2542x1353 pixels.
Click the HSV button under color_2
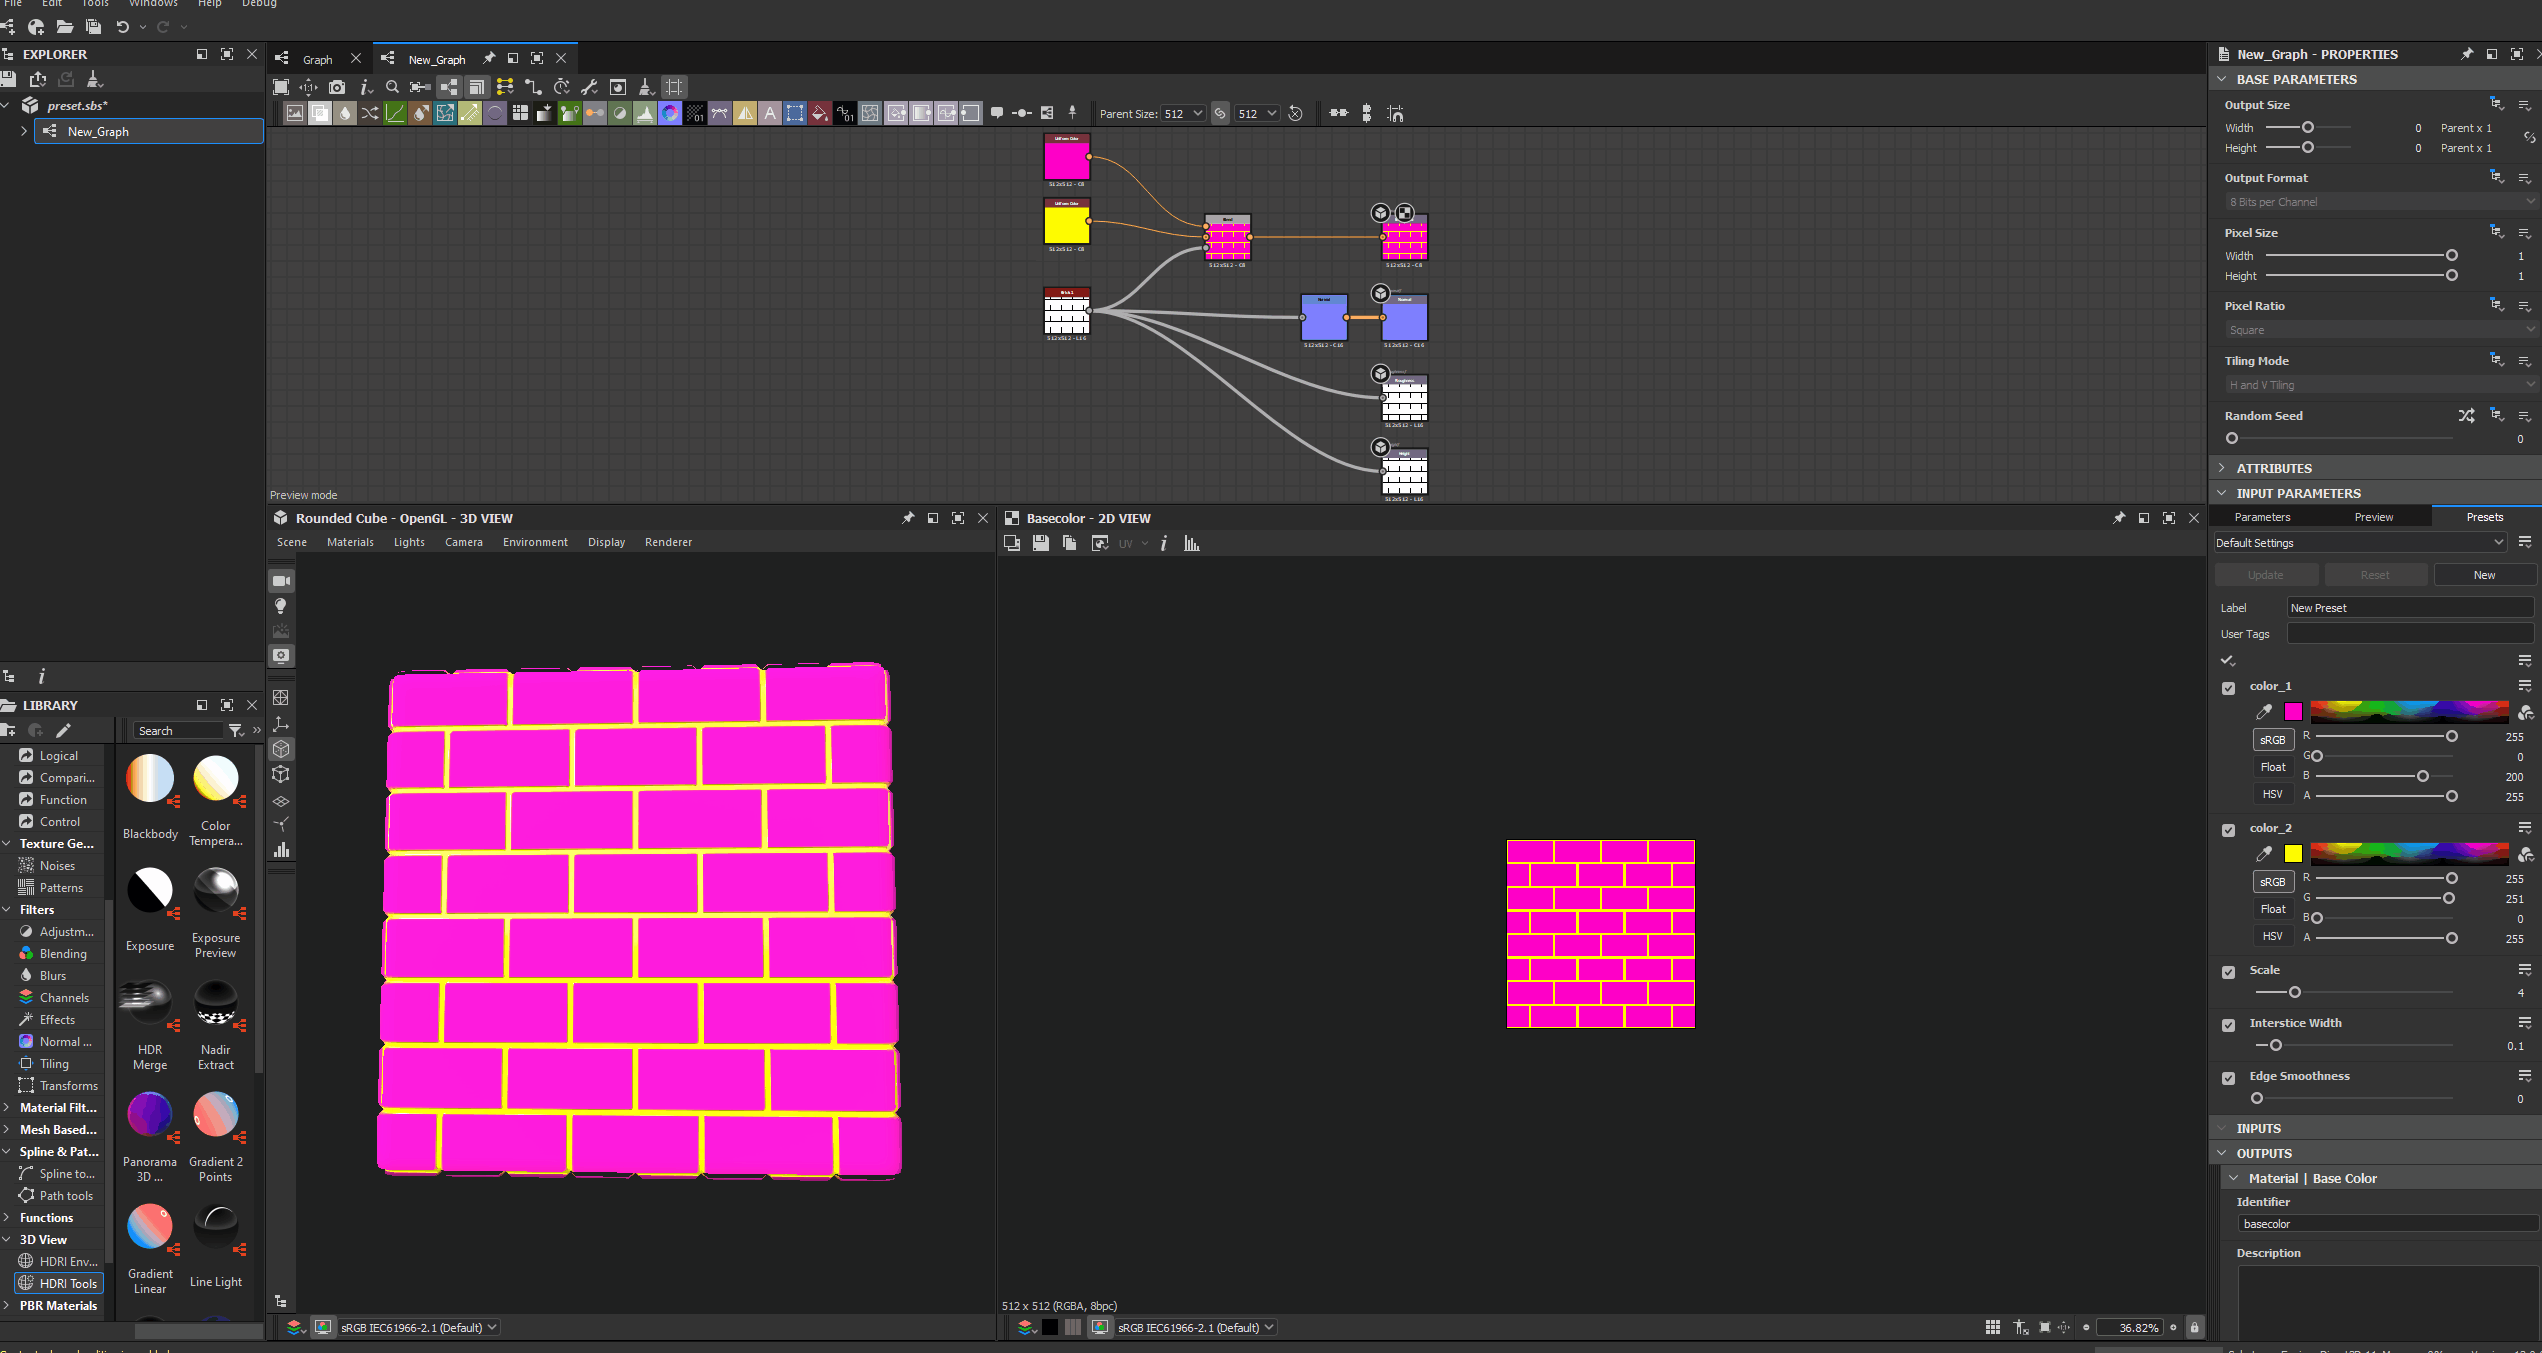point(2272,936)
